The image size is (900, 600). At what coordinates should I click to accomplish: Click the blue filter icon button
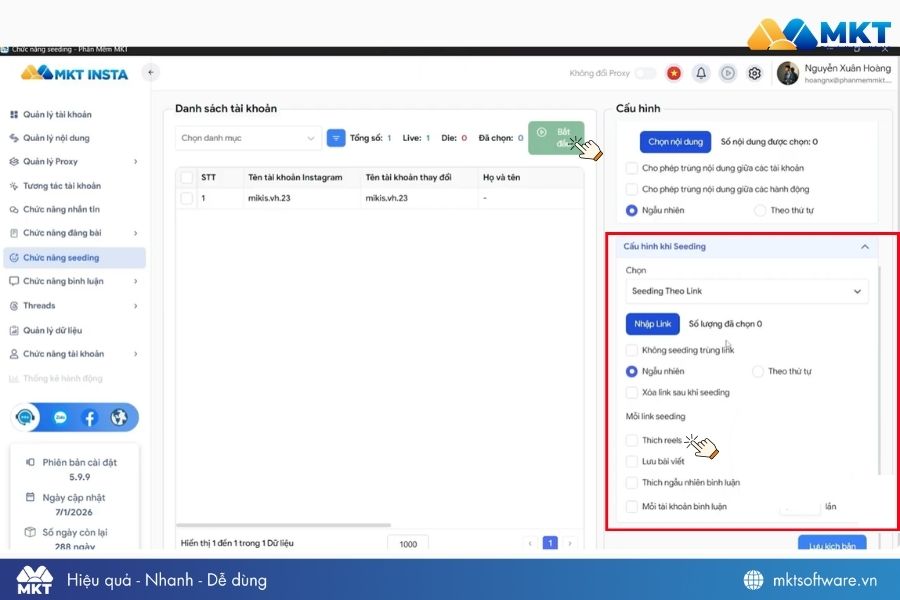tap(336, 138)
